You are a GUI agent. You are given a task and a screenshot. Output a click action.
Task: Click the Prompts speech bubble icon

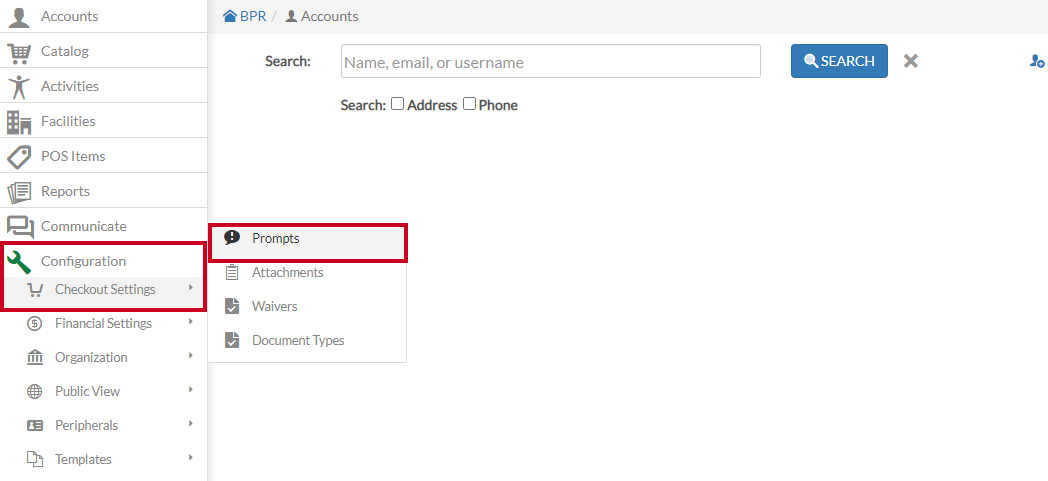[232, 238]
